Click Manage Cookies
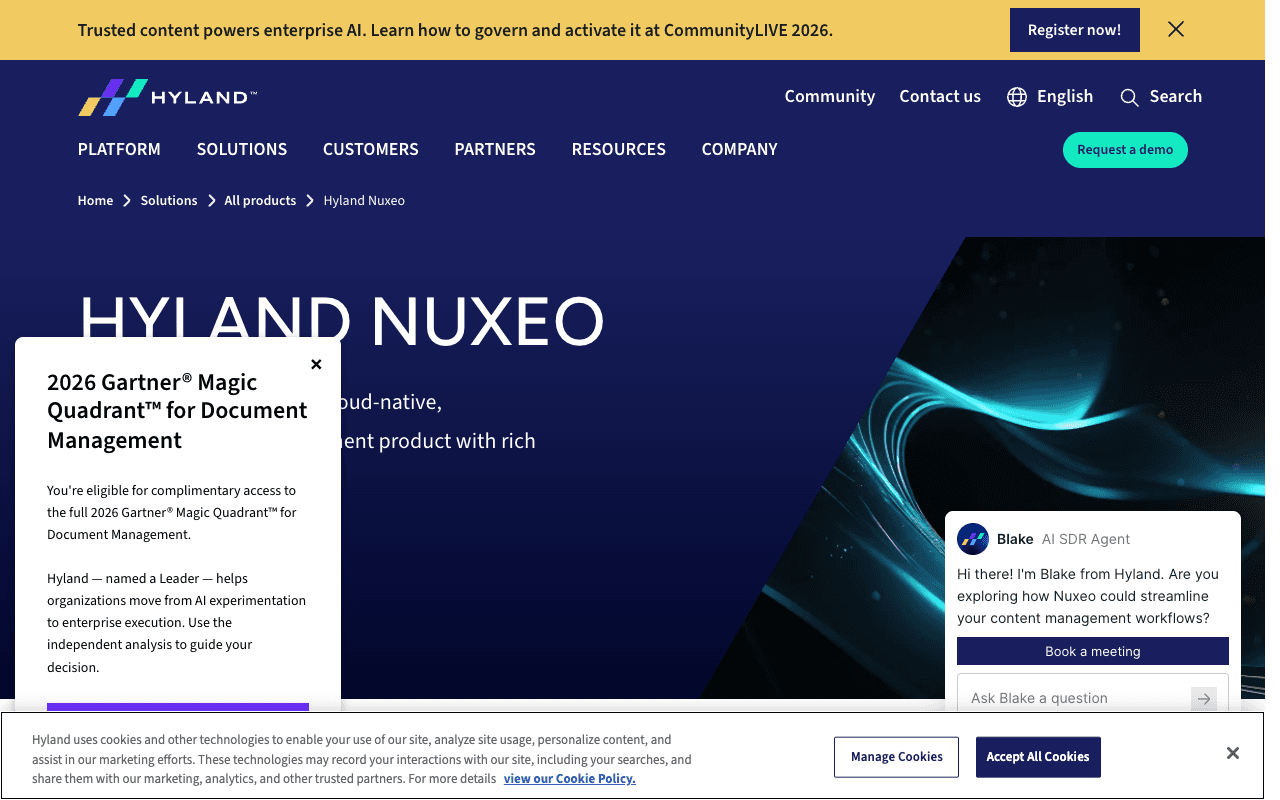Screen dimensions: 1280x800 [x=897, y=757]
